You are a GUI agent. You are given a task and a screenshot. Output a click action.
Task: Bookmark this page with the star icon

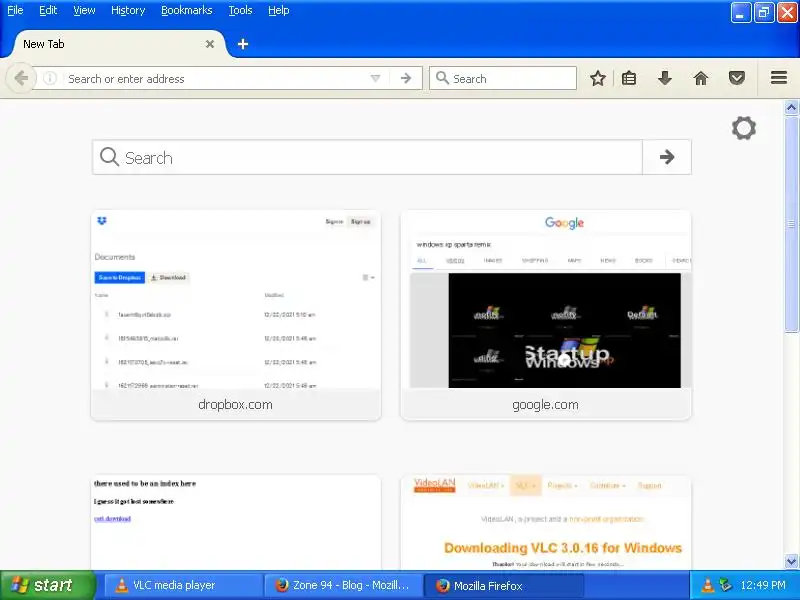(597, 78)
